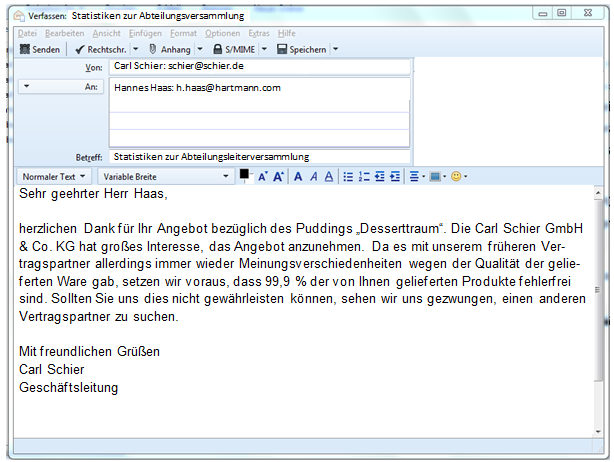Run spell check with Rechtschr. button
The image size is (614, 462).
[x=97, y=49]
